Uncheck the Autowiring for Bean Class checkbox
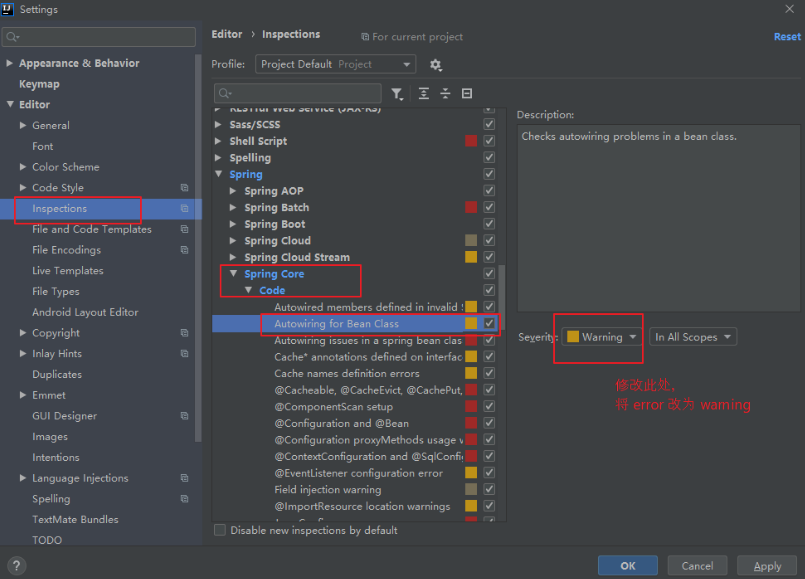Screen dimensions: 805x579 (x=489, y=323)
